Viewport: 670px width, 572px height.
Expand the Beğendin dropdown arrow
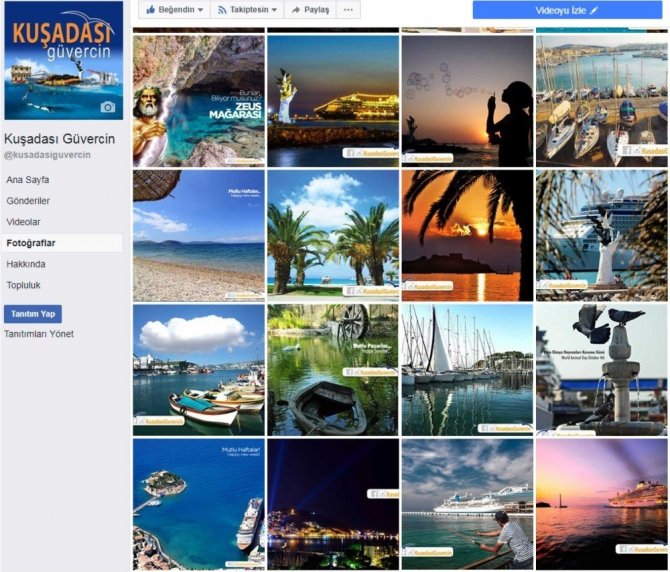[200, 10]
